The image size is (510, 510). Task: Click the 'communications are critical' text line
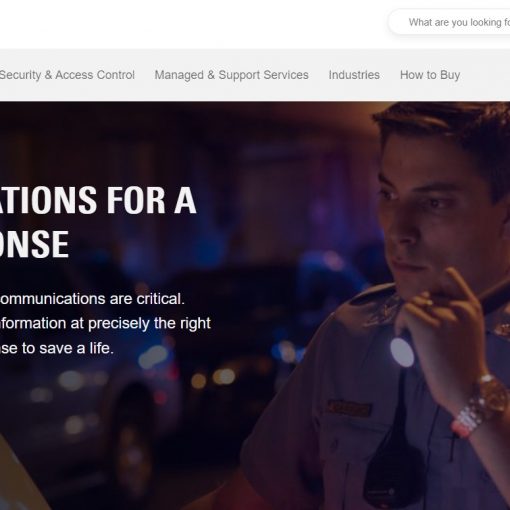(92, 299)
